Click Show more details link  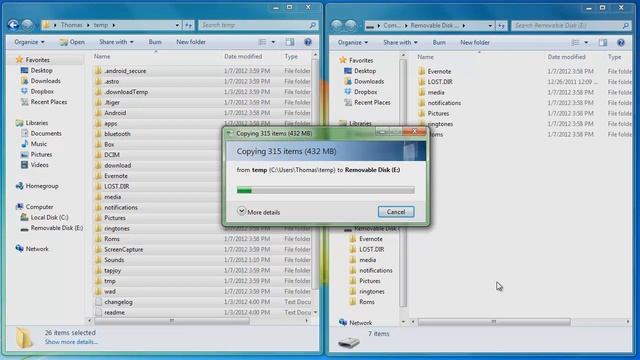point(71,342)
